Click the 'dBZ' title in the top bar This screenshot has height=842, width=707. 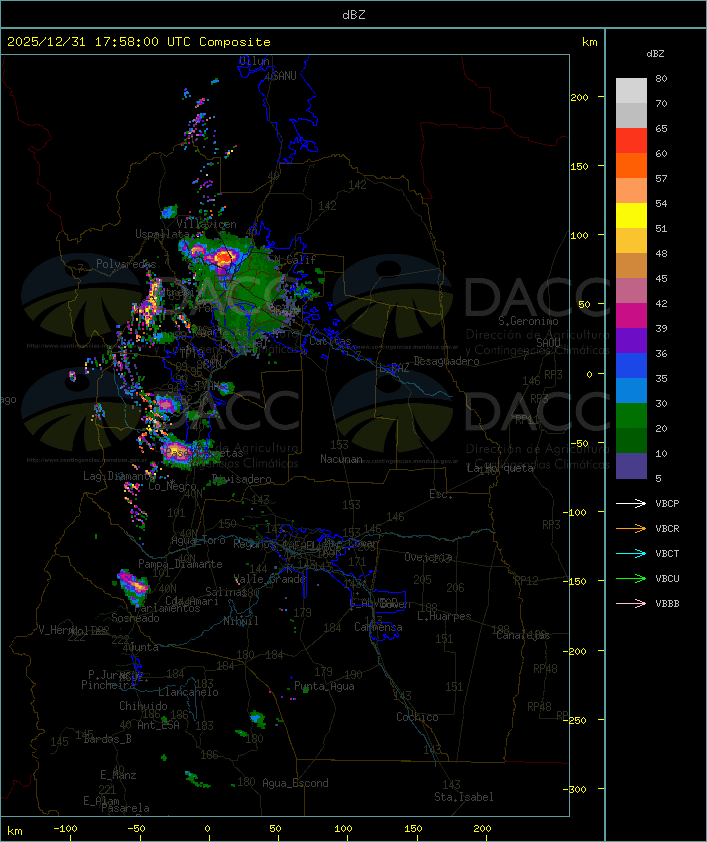[354, 15]
